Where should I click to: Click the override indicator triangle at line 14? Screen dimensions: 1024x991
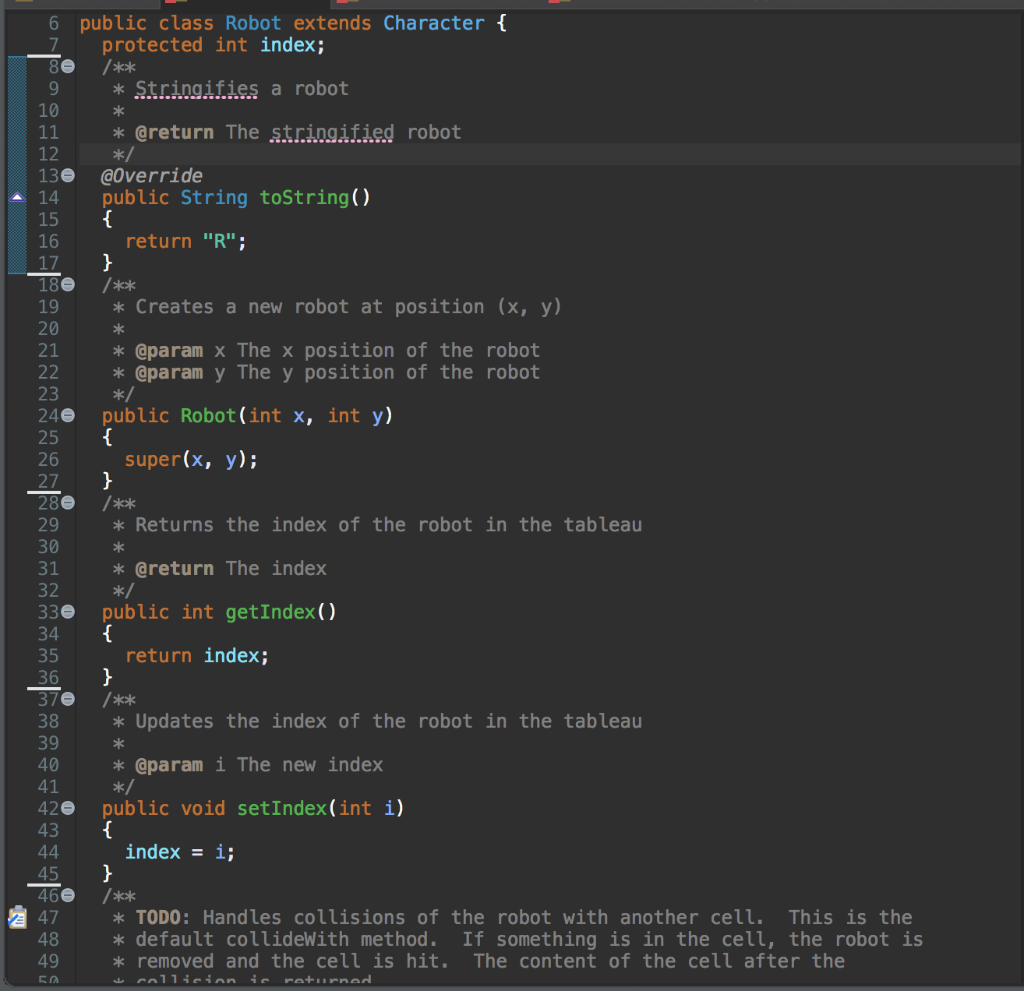coord(18,197)
